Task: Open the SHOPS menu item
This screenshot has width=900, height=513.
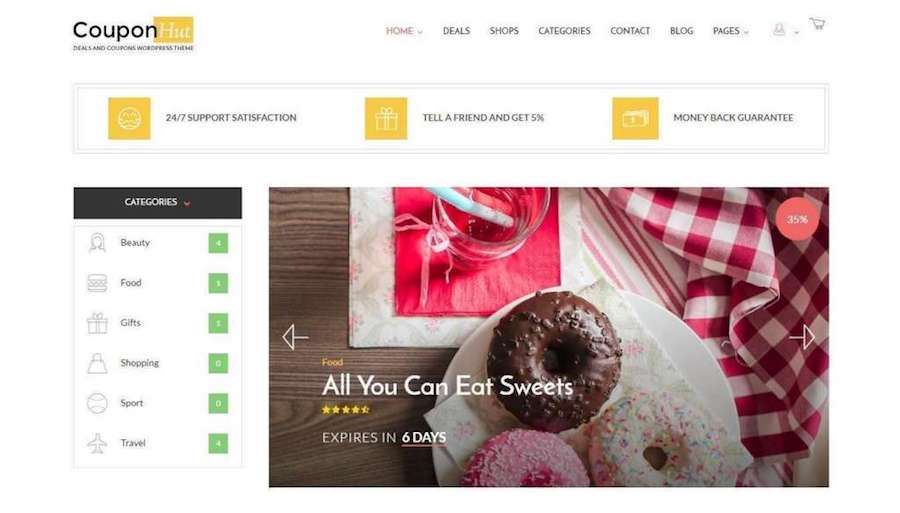Action: click(x=504, y=31)
